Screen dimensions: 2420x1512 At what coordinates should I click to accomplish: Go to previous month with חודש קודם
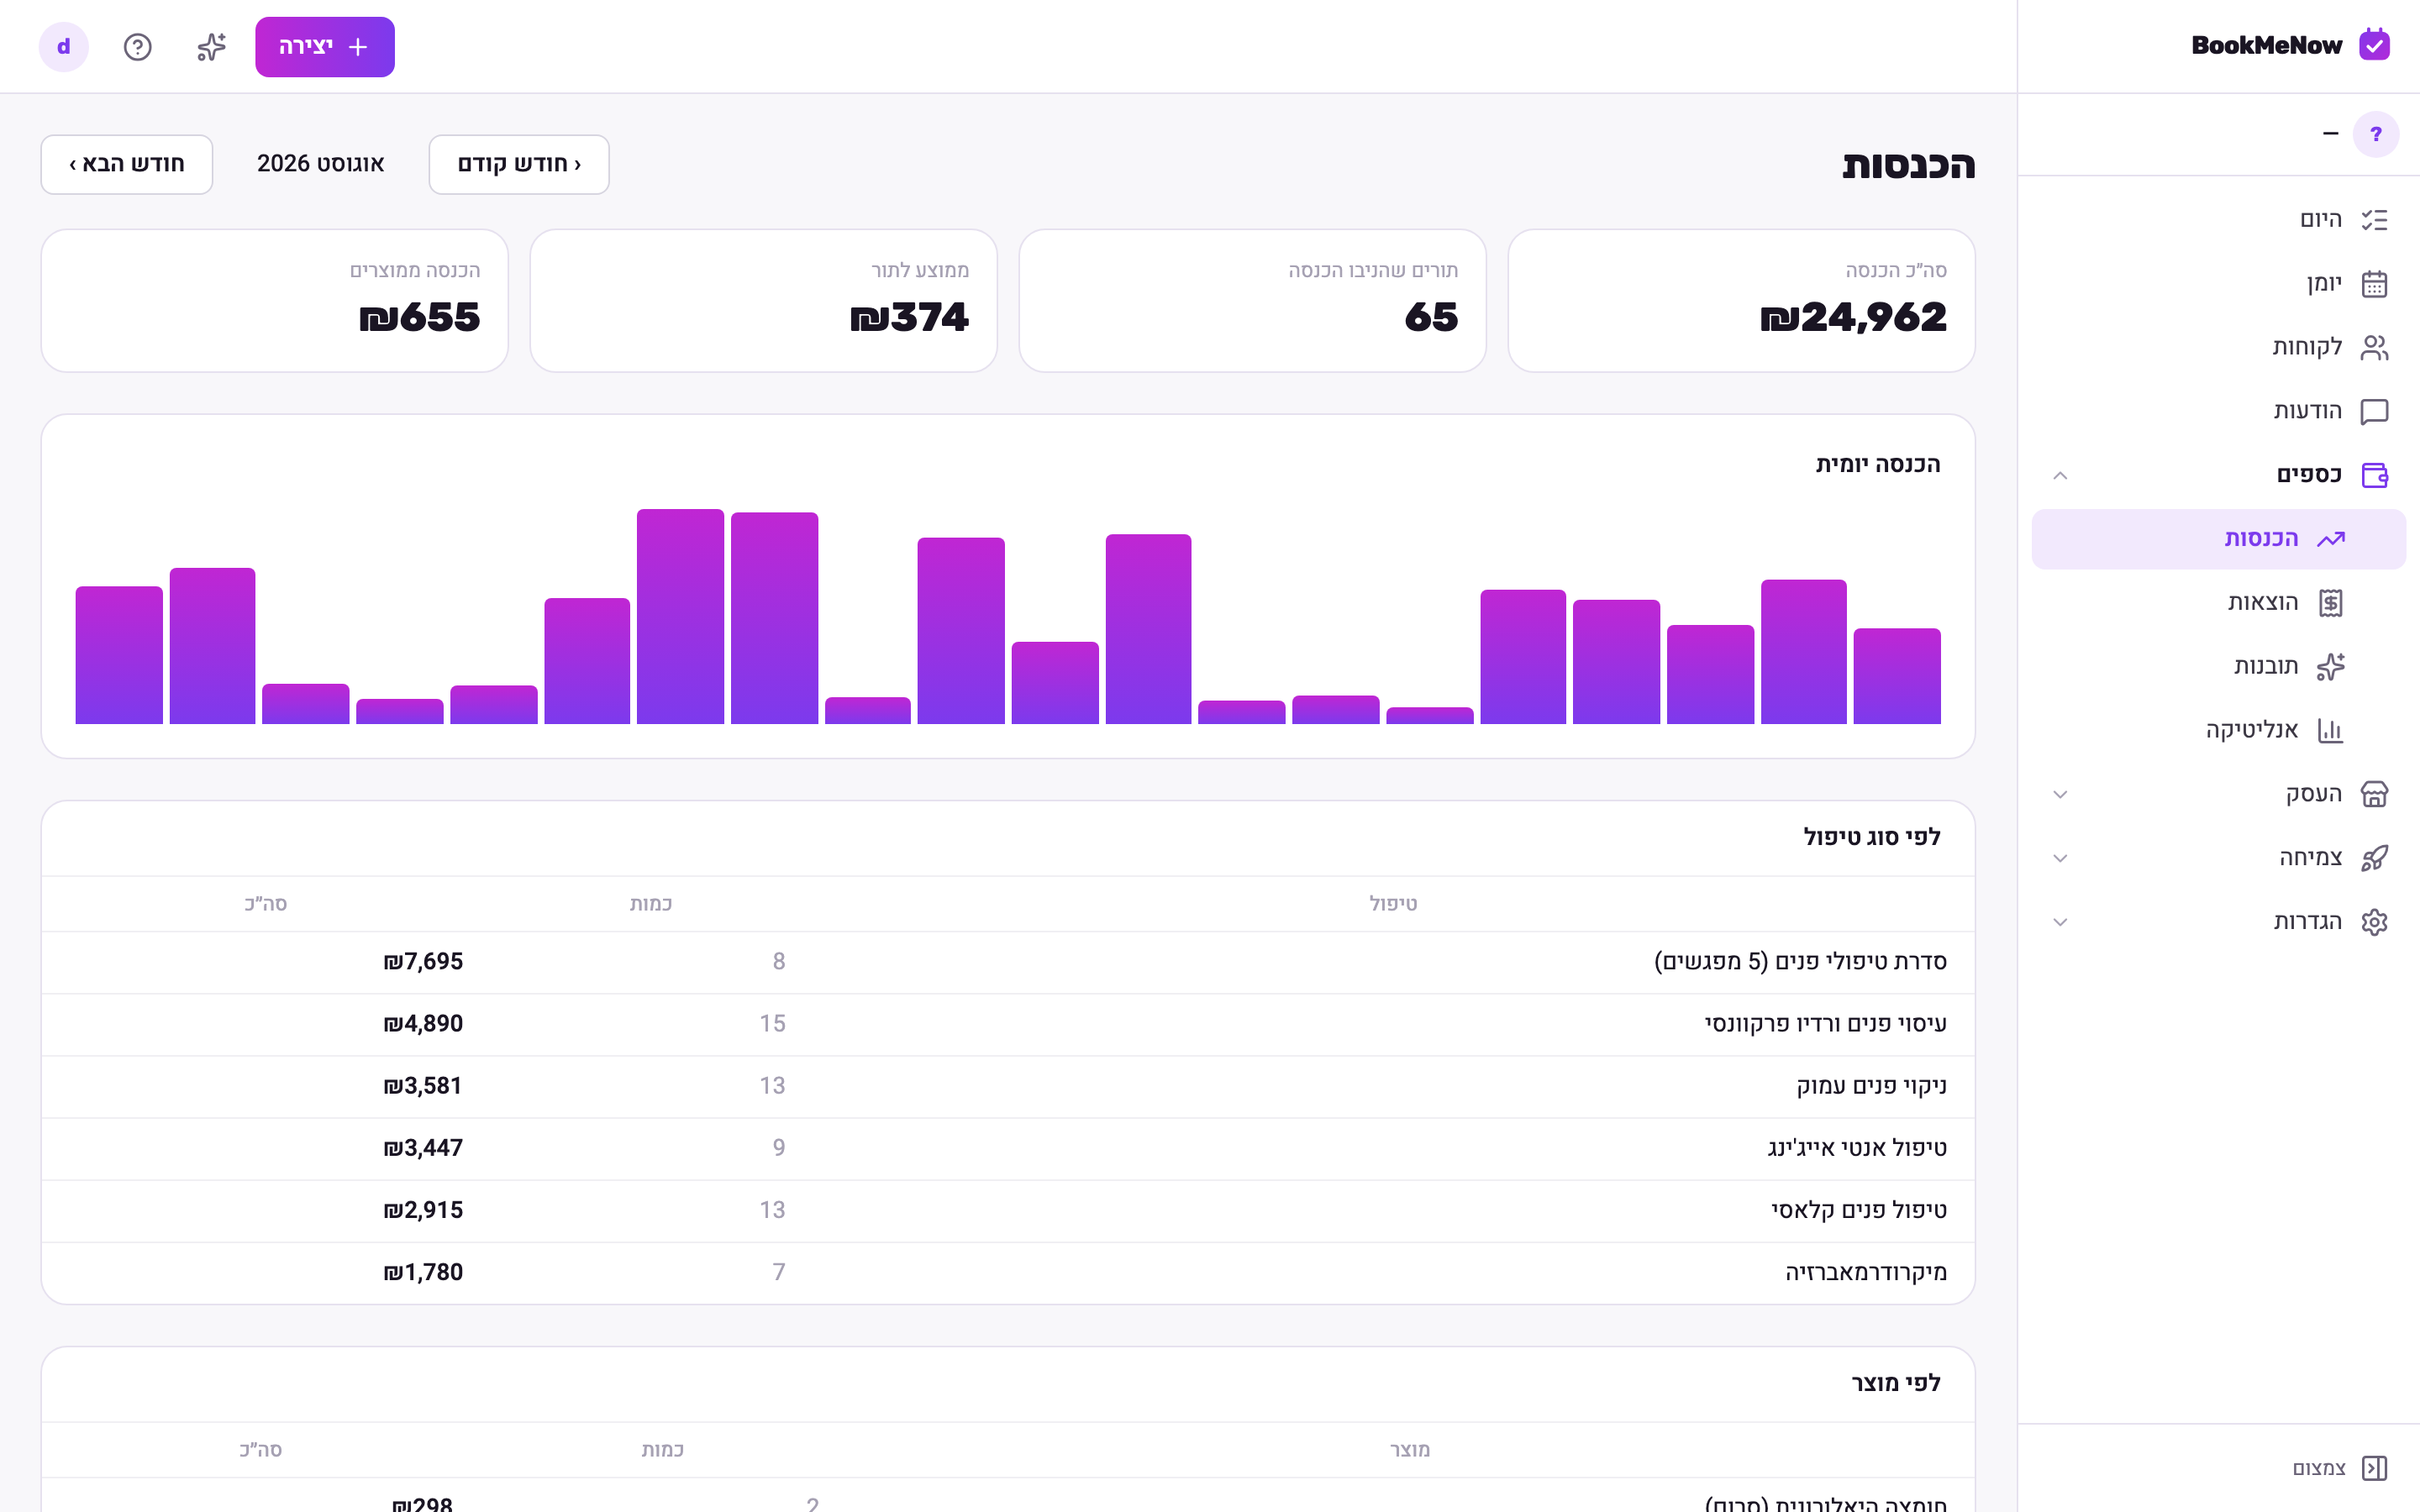click(x=519, y=164)
